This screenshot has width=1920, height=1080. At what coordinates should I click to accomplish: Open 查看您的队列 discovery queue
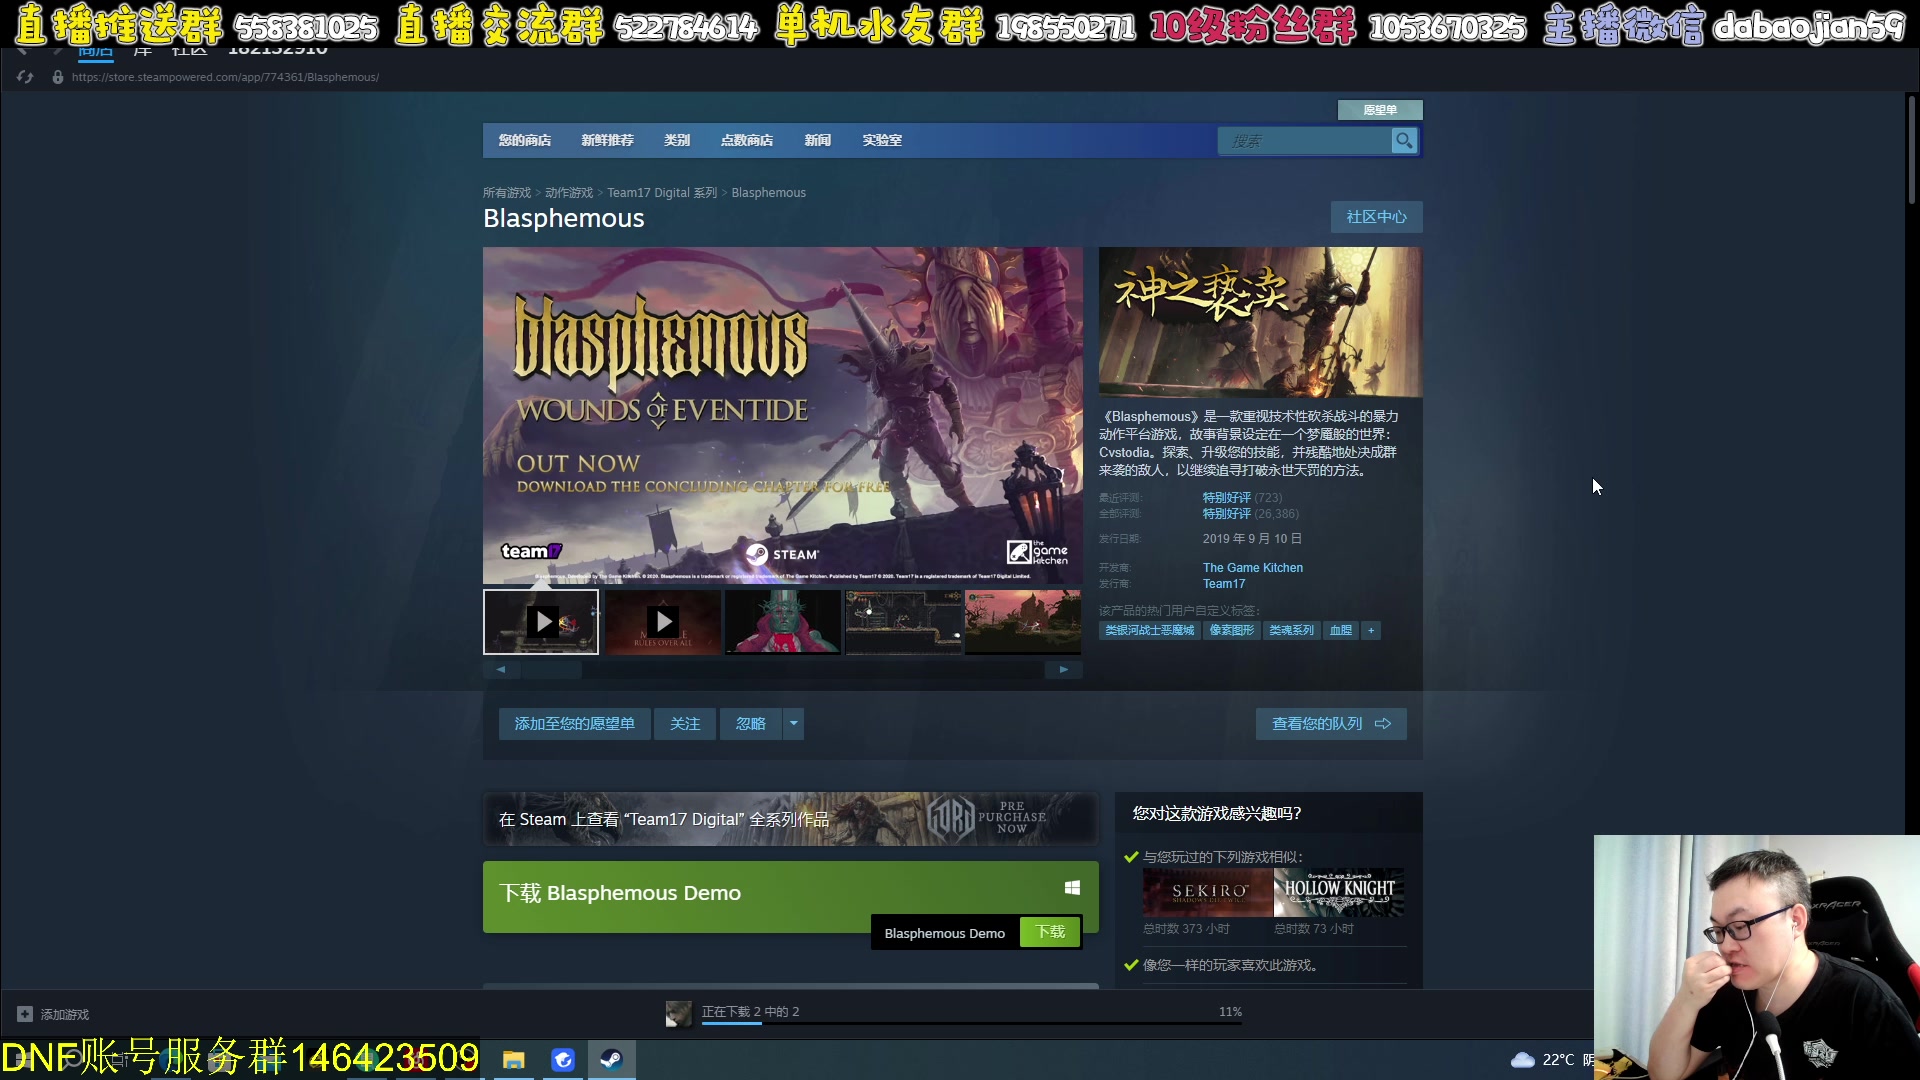pyautogui.click(x=1331, y=724)
